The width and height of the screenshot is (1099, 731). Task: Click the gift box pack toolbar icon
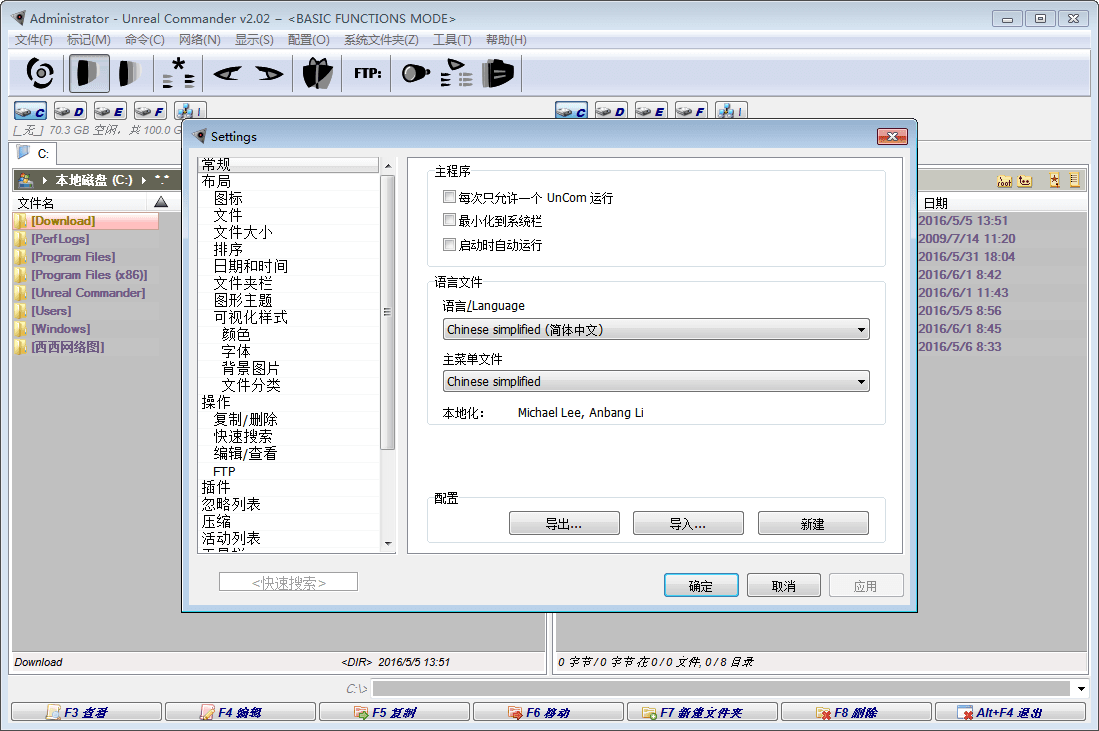(x=318, y=73)
